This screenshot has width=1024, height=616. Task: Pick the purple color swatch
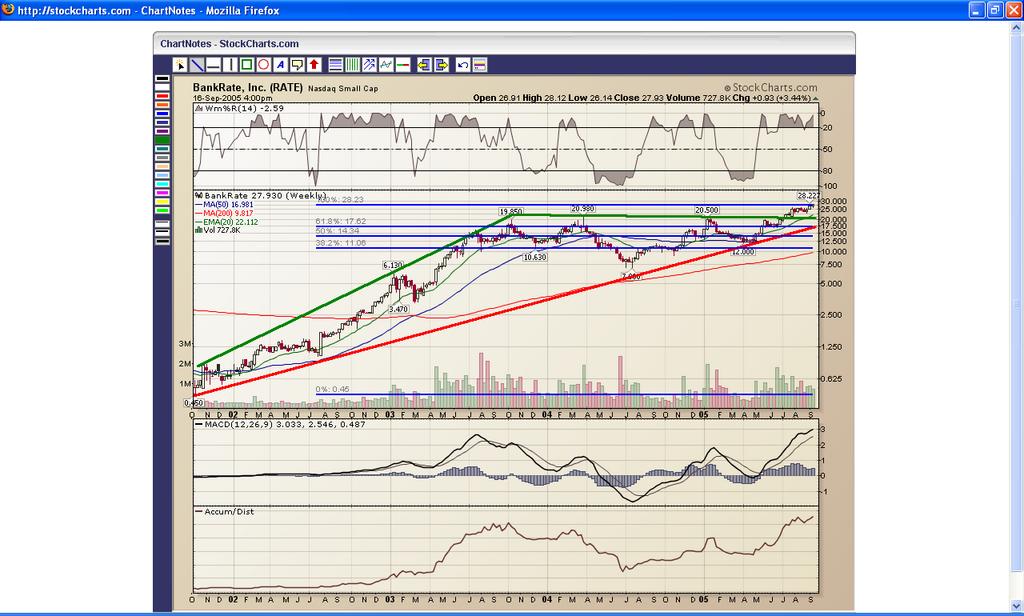pos(162,131)
